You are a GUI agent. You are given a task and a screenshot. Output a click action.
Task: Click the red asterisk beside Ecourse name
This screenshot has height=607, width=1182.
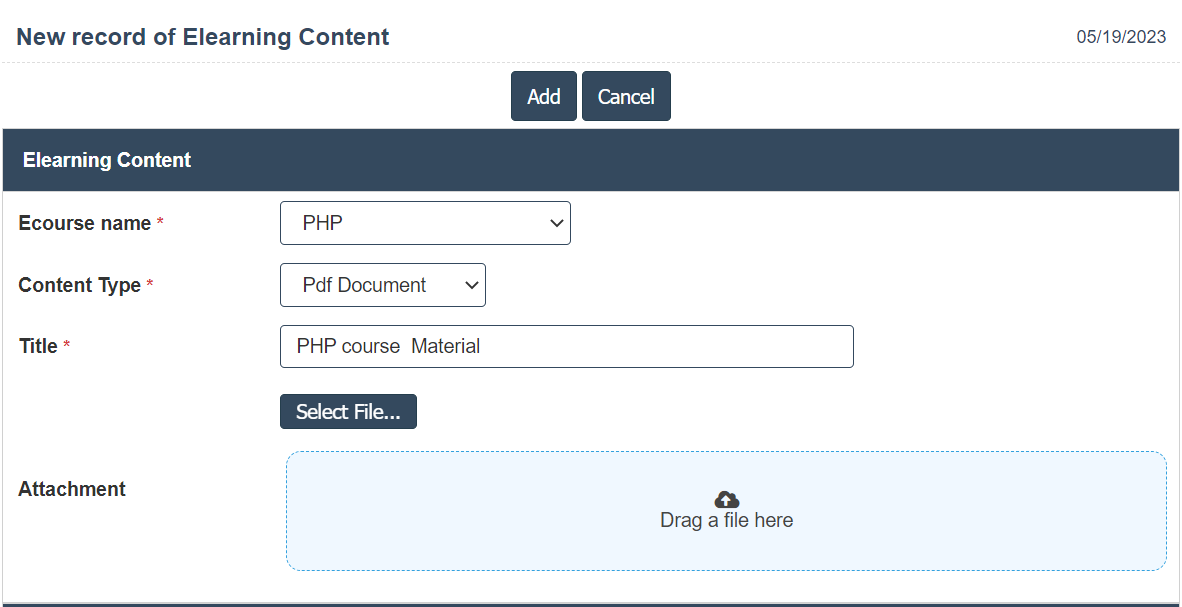point(160,223)
